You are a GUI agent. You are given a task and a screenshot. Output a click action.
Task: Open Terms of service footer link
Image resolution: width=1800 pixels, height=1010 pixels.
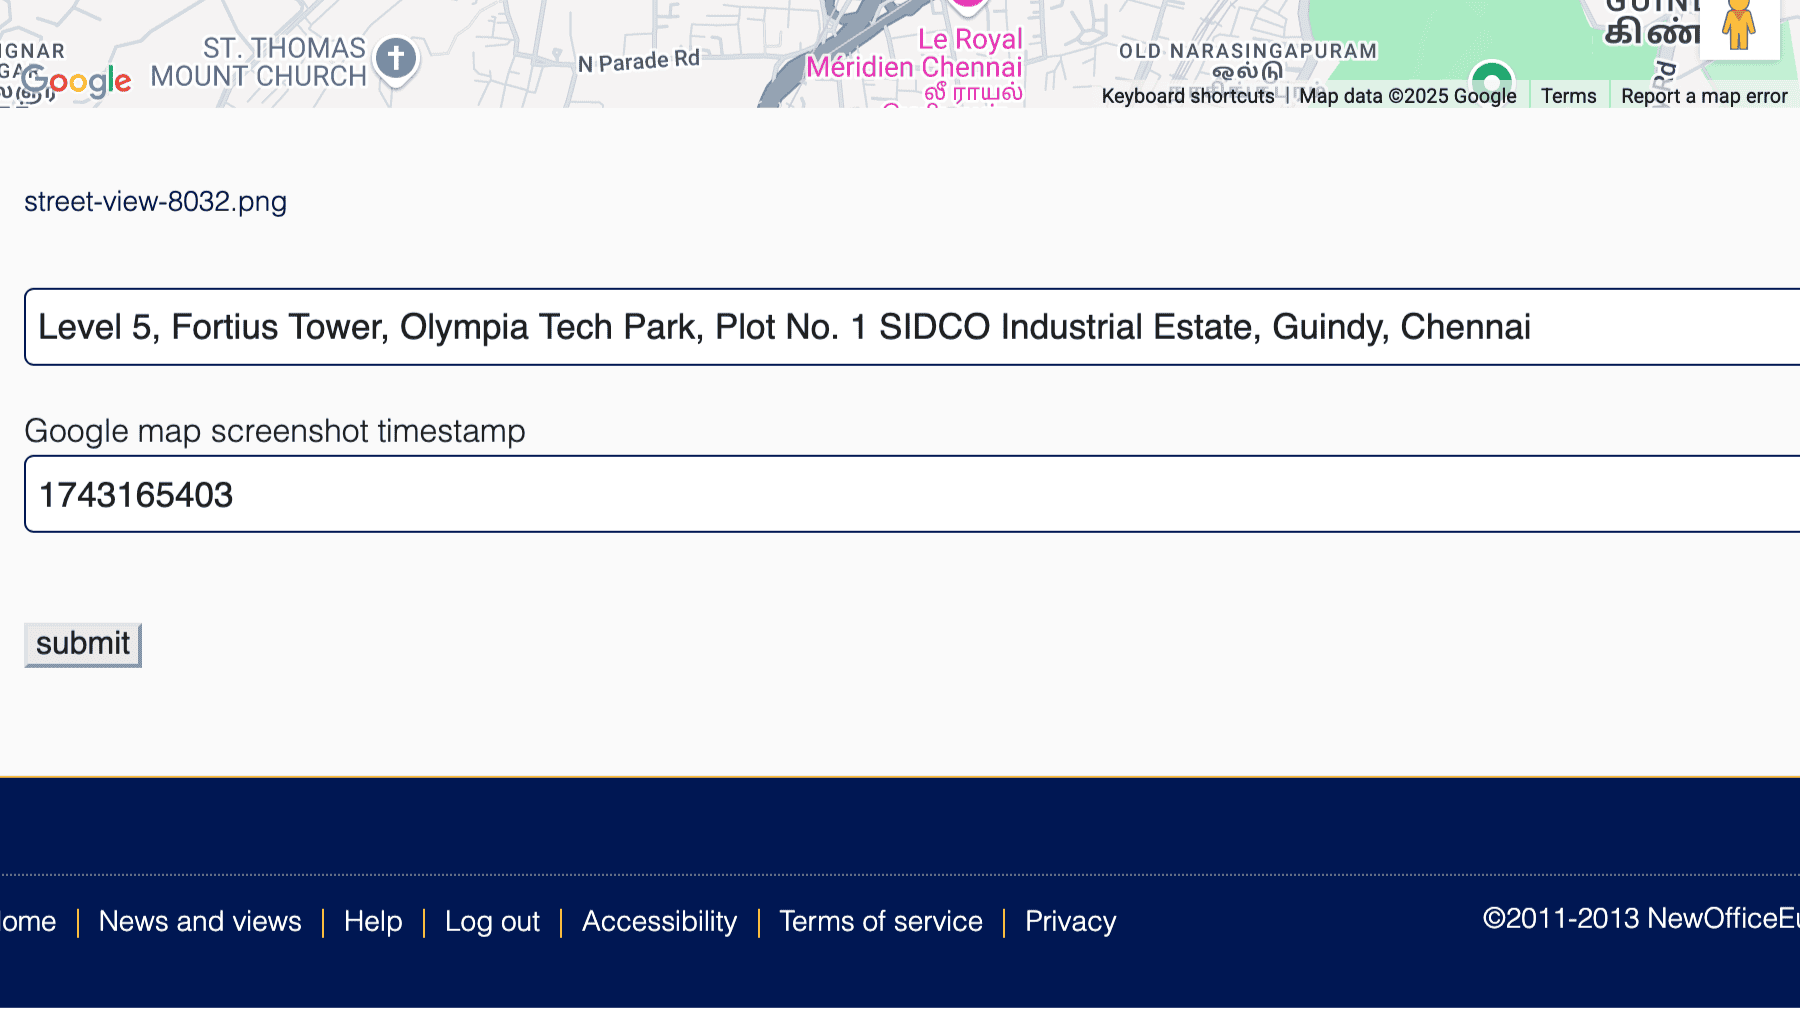pyautogui.click(x=881, y=921)
